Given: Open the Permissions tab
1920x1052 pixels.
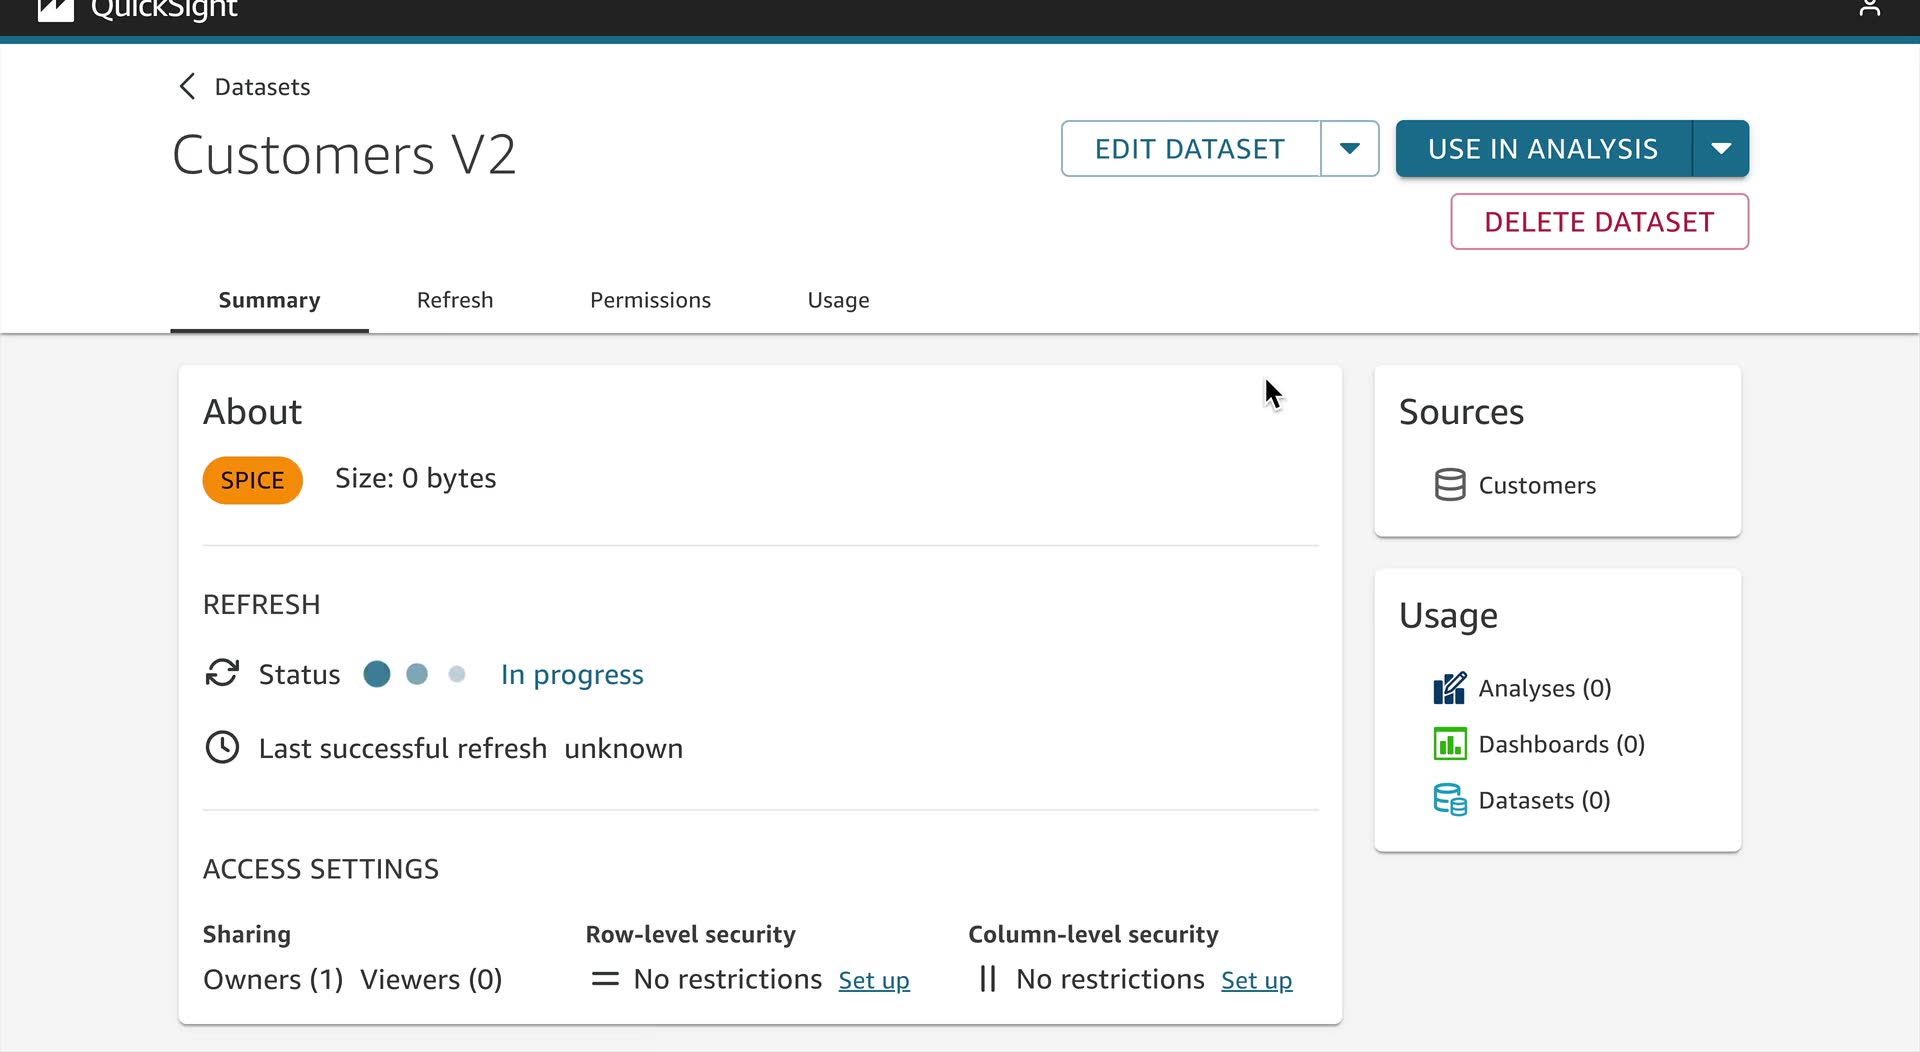Looking at the screenshot, I should tap(650, 300).
